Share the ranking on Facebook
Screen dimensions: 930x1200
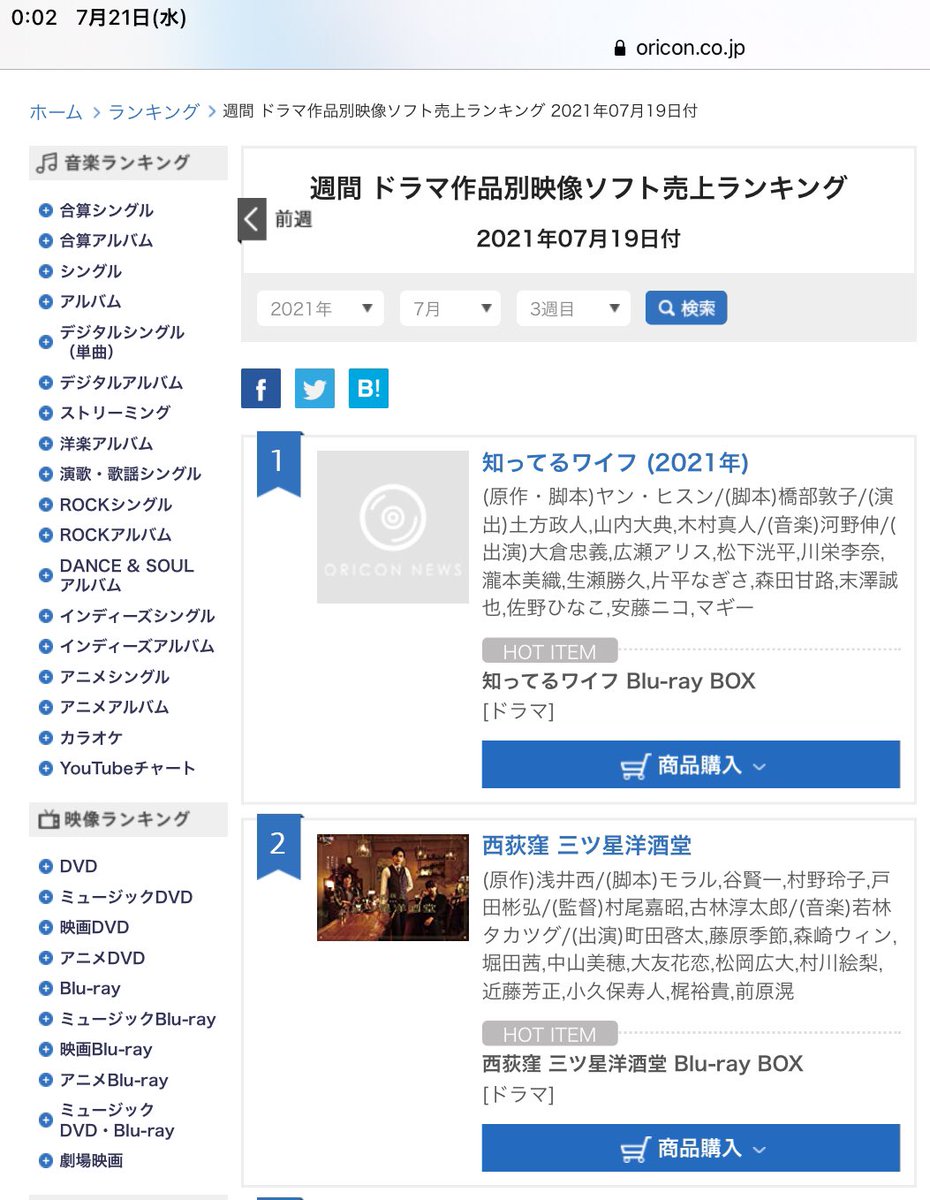coord(261,389)
